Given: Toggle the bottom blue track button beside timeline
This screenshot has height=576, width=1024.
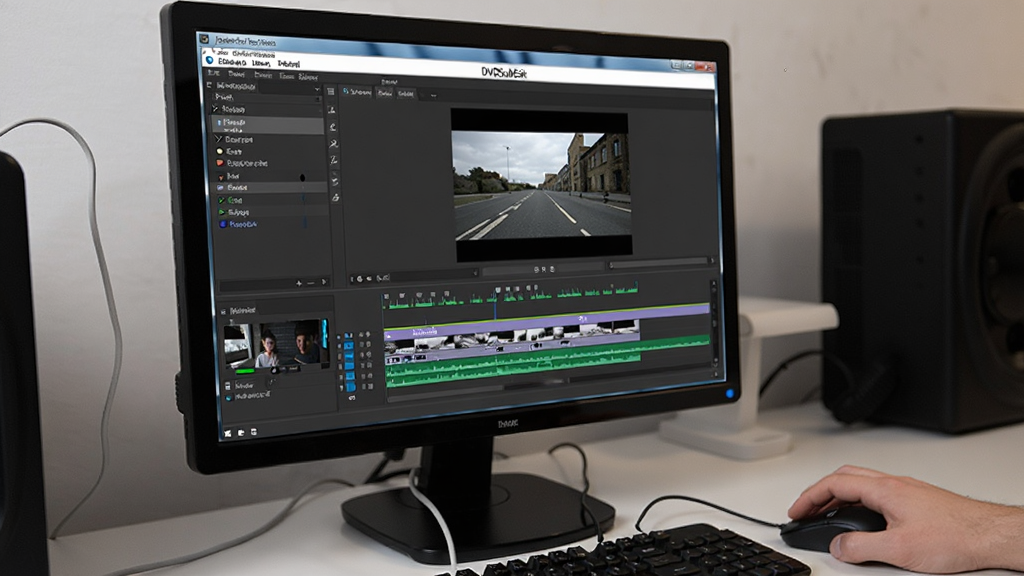Looking at the screenshot, I should click(x=349, y=387).
